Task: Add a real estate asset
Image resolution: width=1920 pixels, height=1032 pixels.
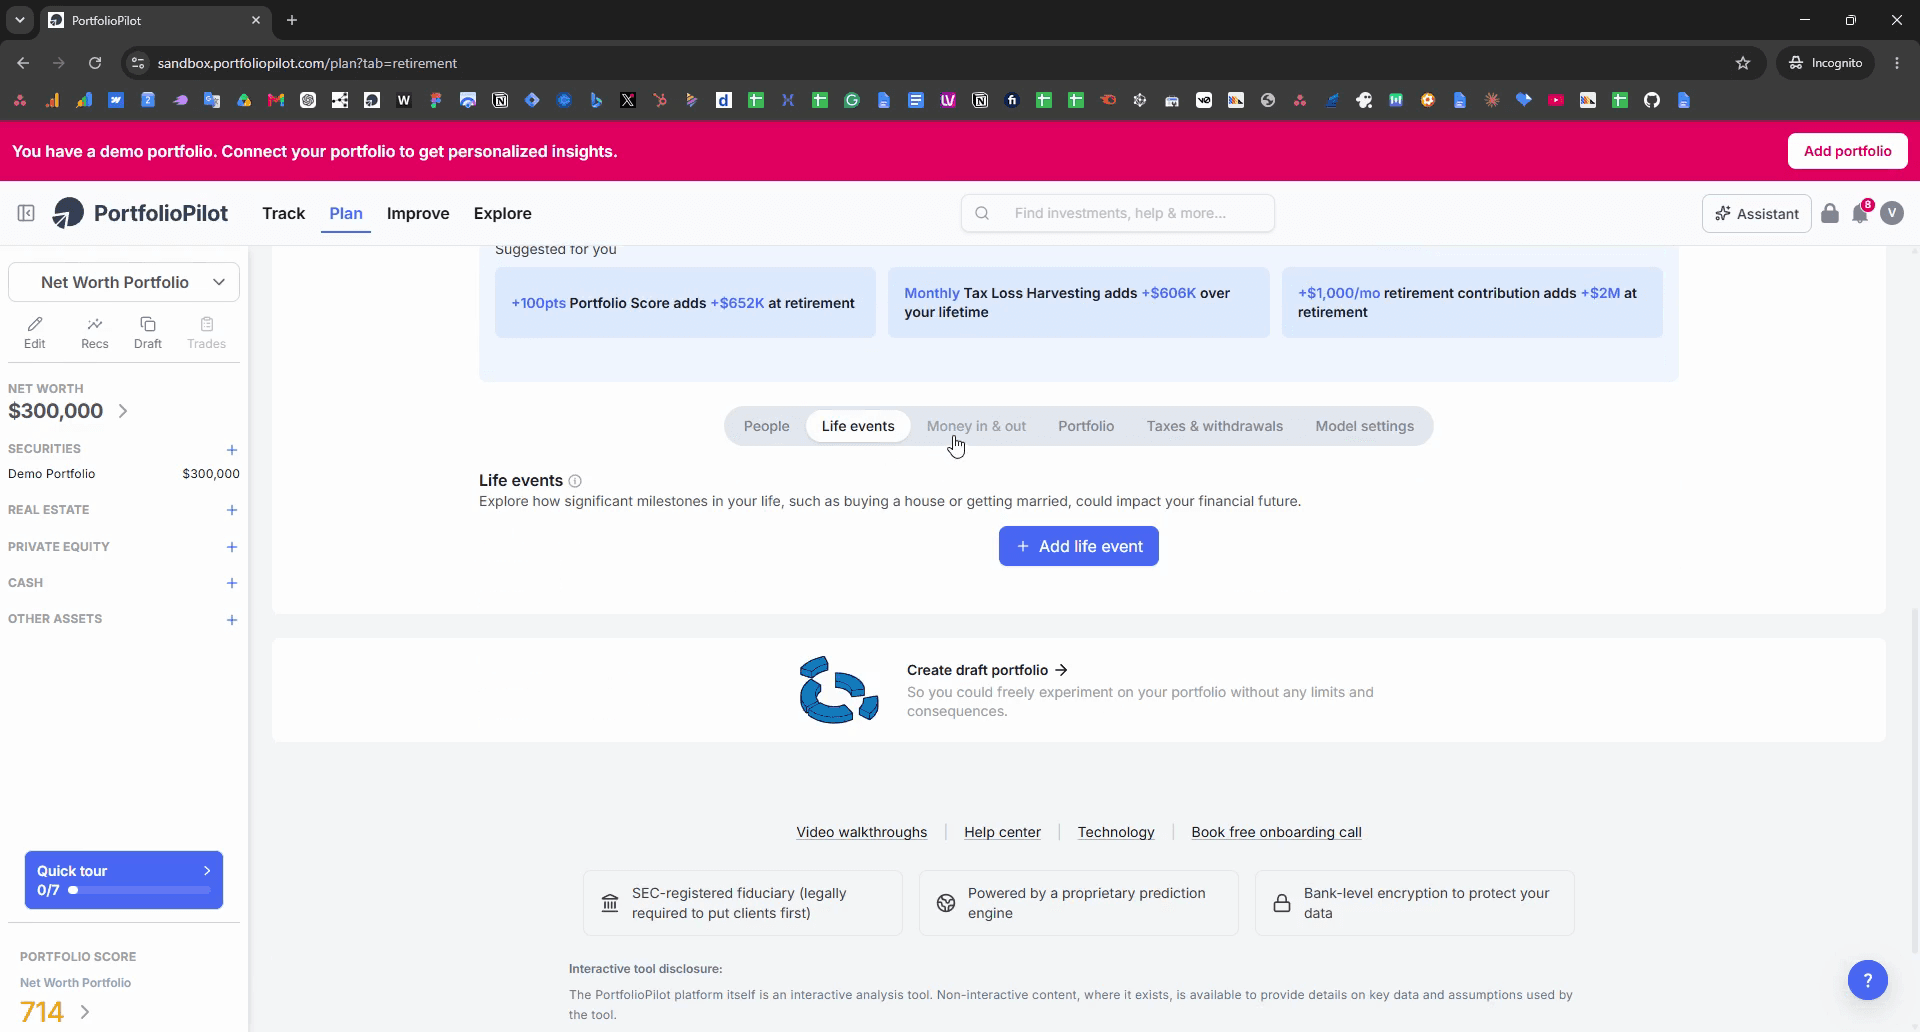Action: (x=232, y=510)
